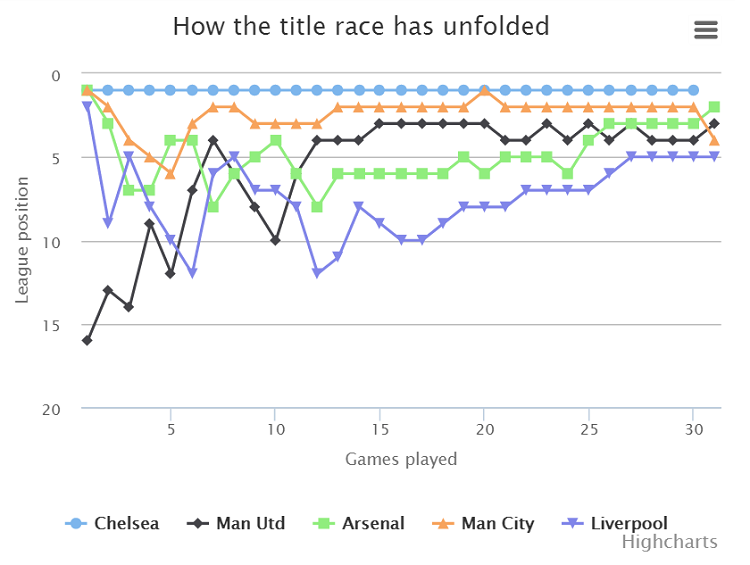Image resolution: width=750 pixels, height=565 pixels.
Task: Click Arsenal's last data point at game 31
Action: [x=714, y=107]
